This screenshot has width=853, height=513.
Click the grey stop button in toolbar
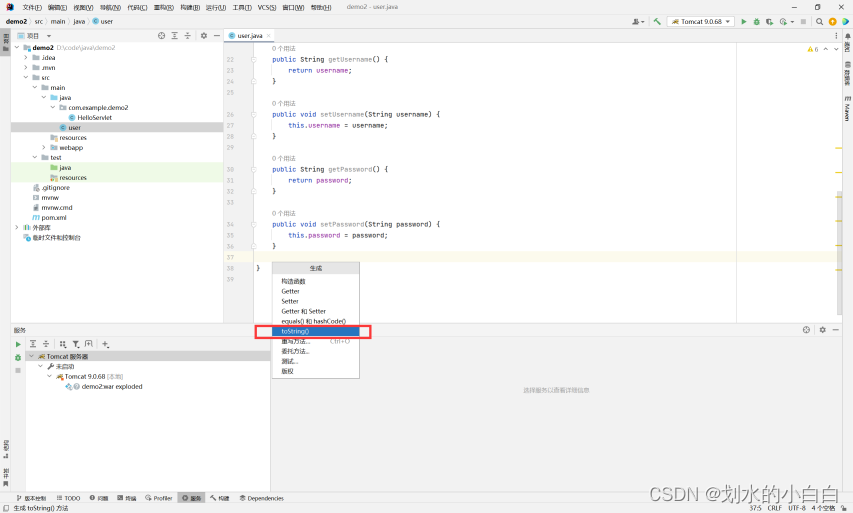[803, 22]
